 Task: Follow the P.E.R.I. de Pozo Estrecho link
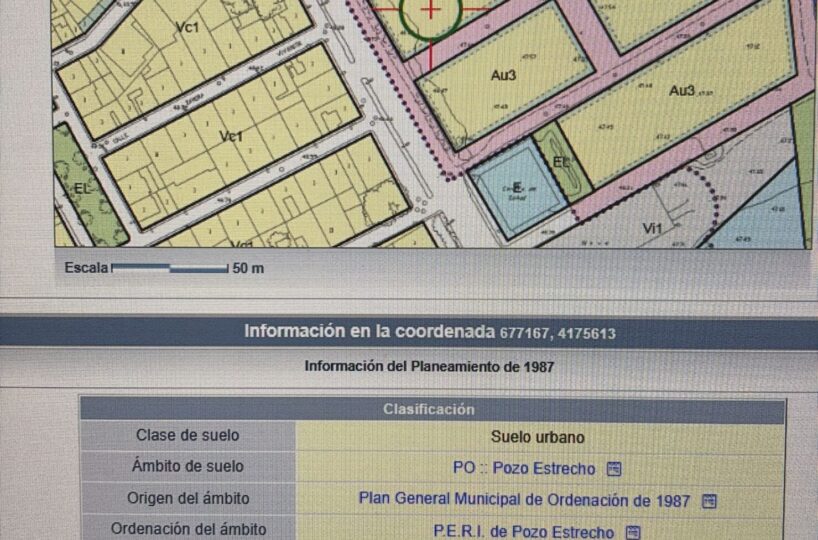coord(523,532)
